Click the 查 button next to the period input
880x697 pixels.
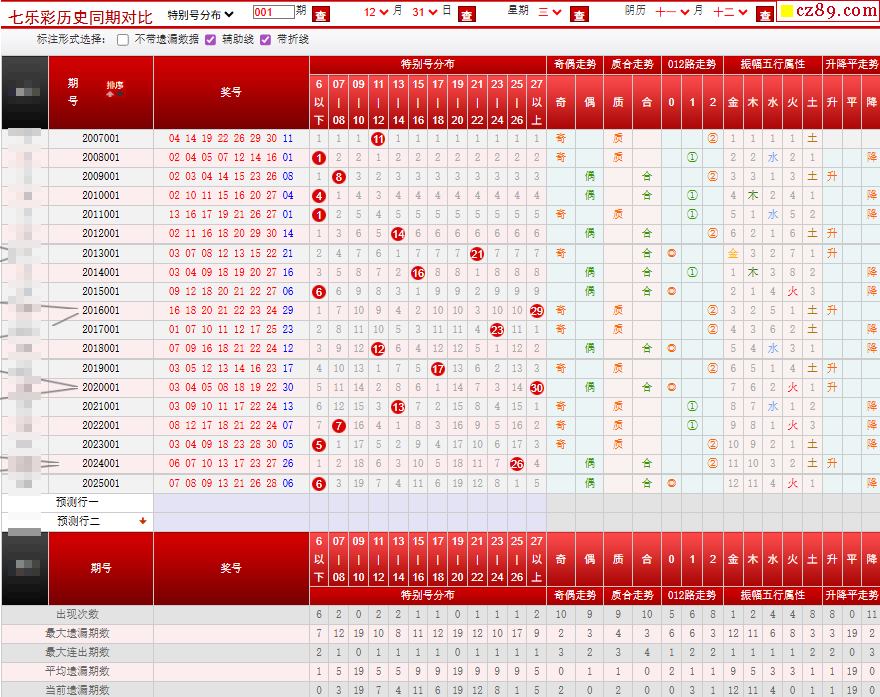tap(320, 14)
